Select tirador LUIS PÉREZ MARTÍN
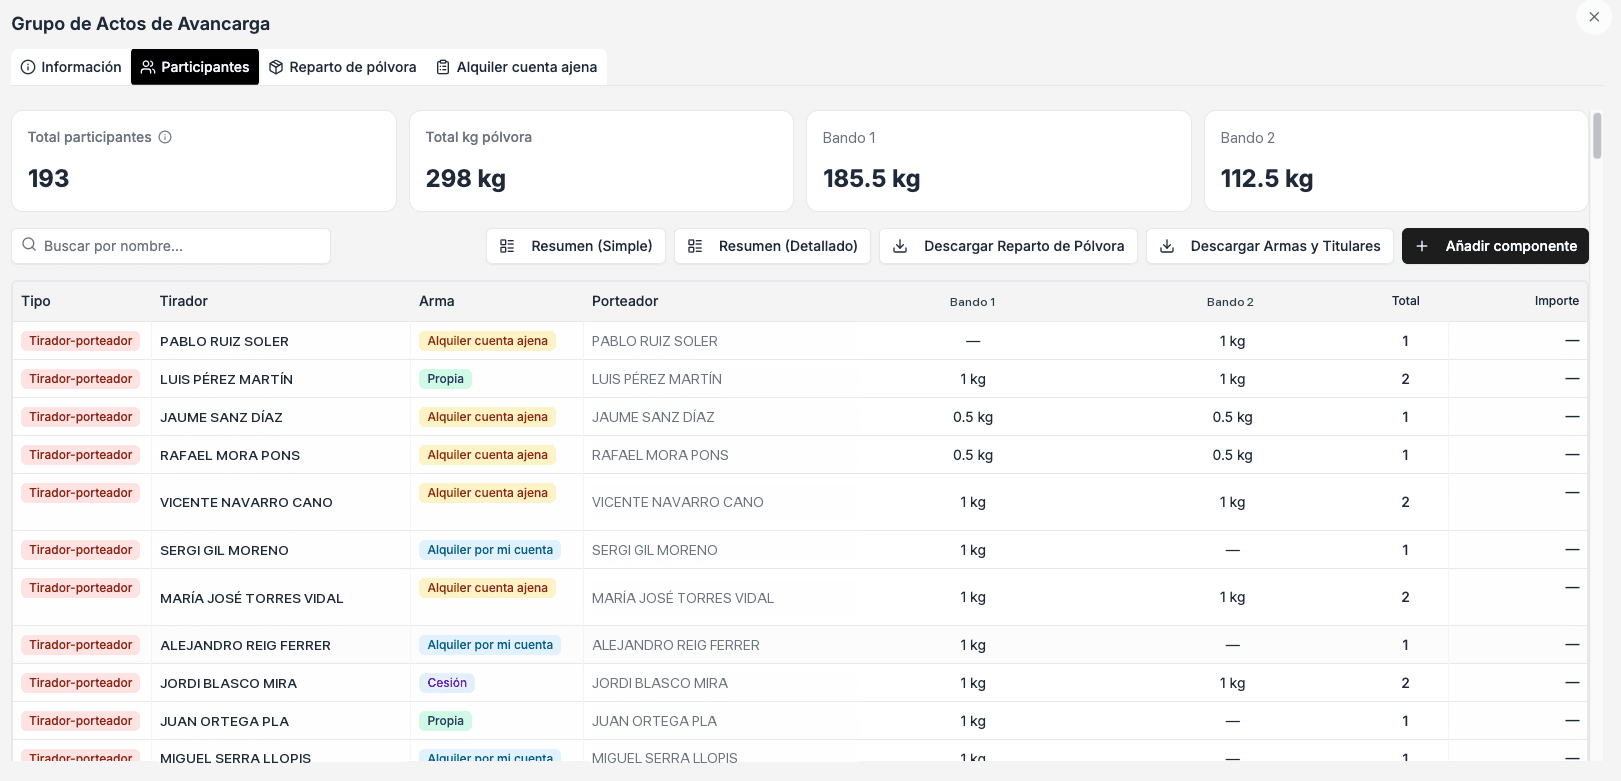Image resolution: width=1621 pixels, height=781 pixels. pyautogui.click(x=226, y=379)
